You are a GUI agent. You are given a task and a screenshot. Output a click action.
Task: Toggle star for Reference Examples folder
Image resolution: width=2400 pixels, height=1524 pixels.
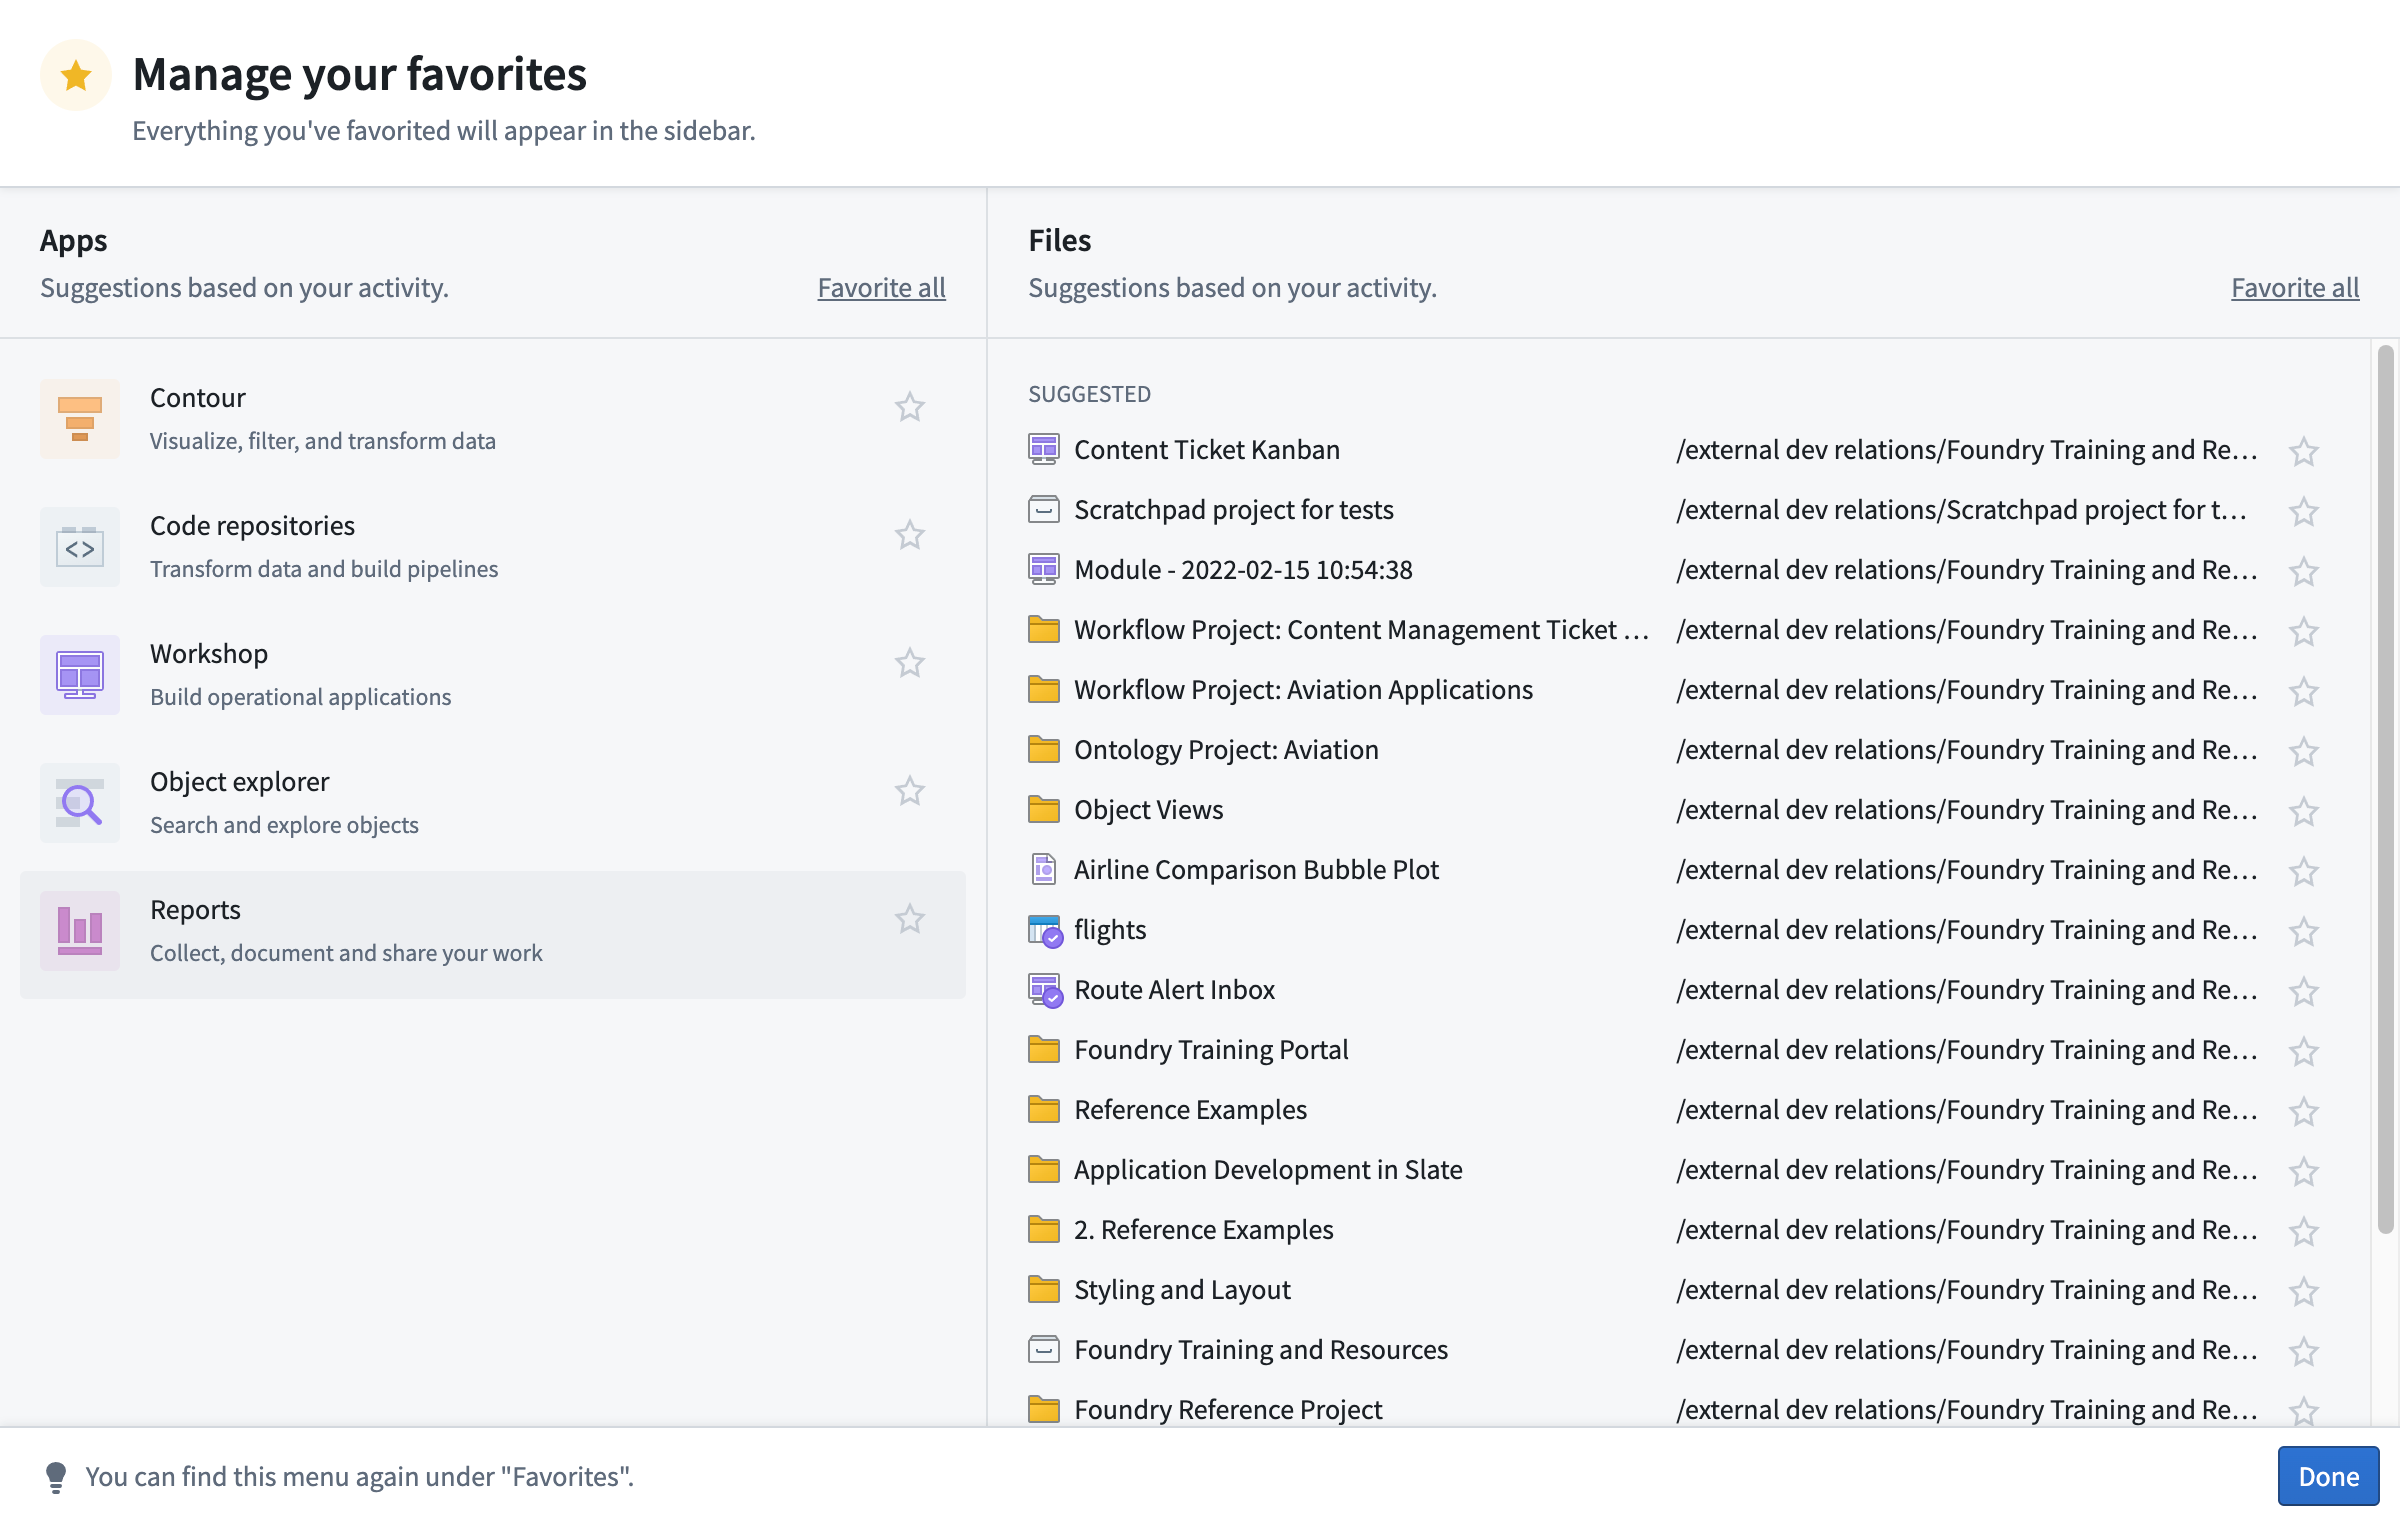tap(2304, 1111)
